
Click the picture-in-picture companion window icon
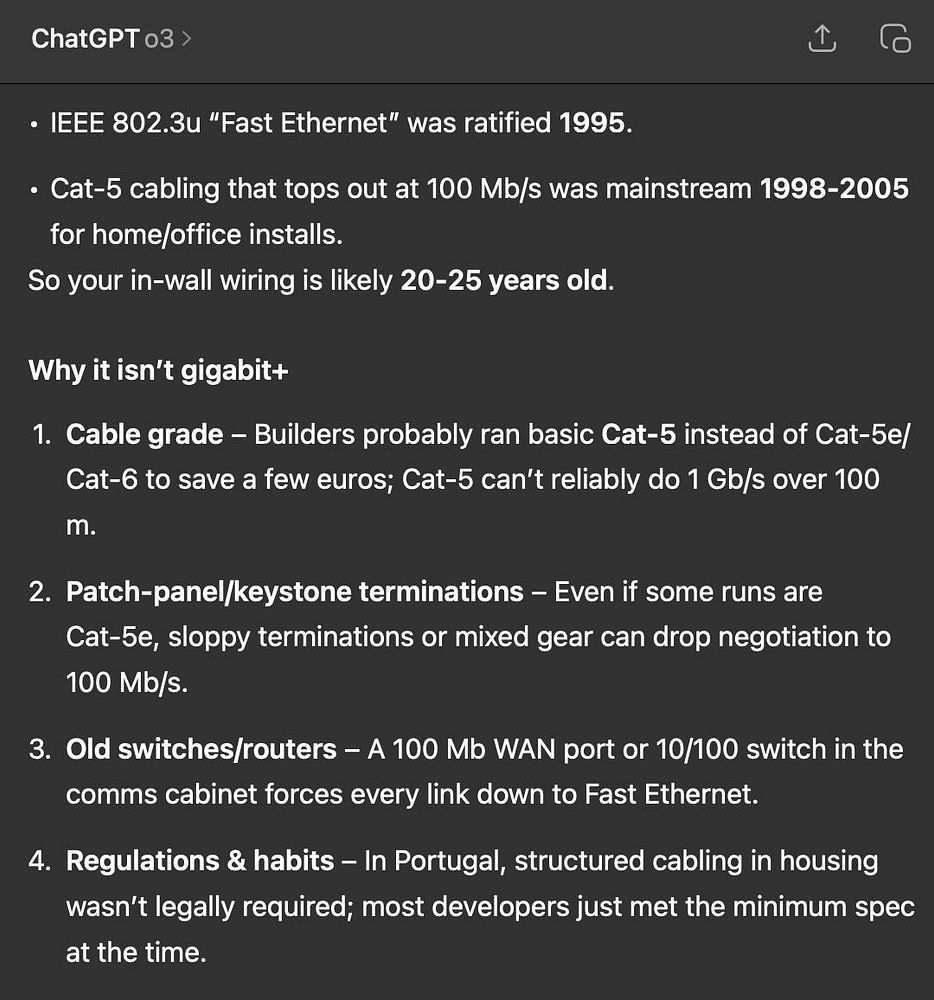point(895,39)
